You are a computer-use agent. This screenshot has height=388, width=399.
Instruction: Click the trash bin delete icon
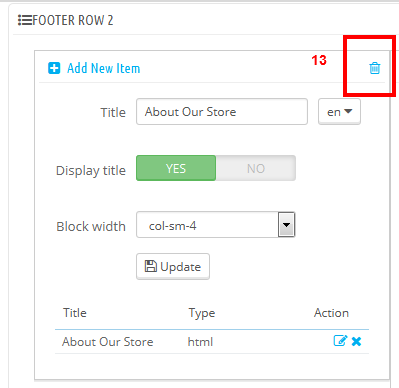click(x=374, y=68)
